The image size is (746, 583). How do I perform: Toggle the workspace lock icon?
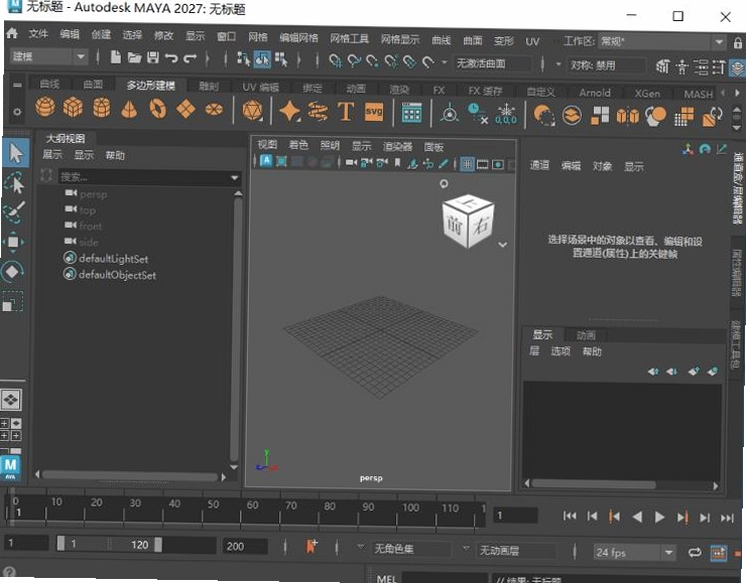point(737,43)
